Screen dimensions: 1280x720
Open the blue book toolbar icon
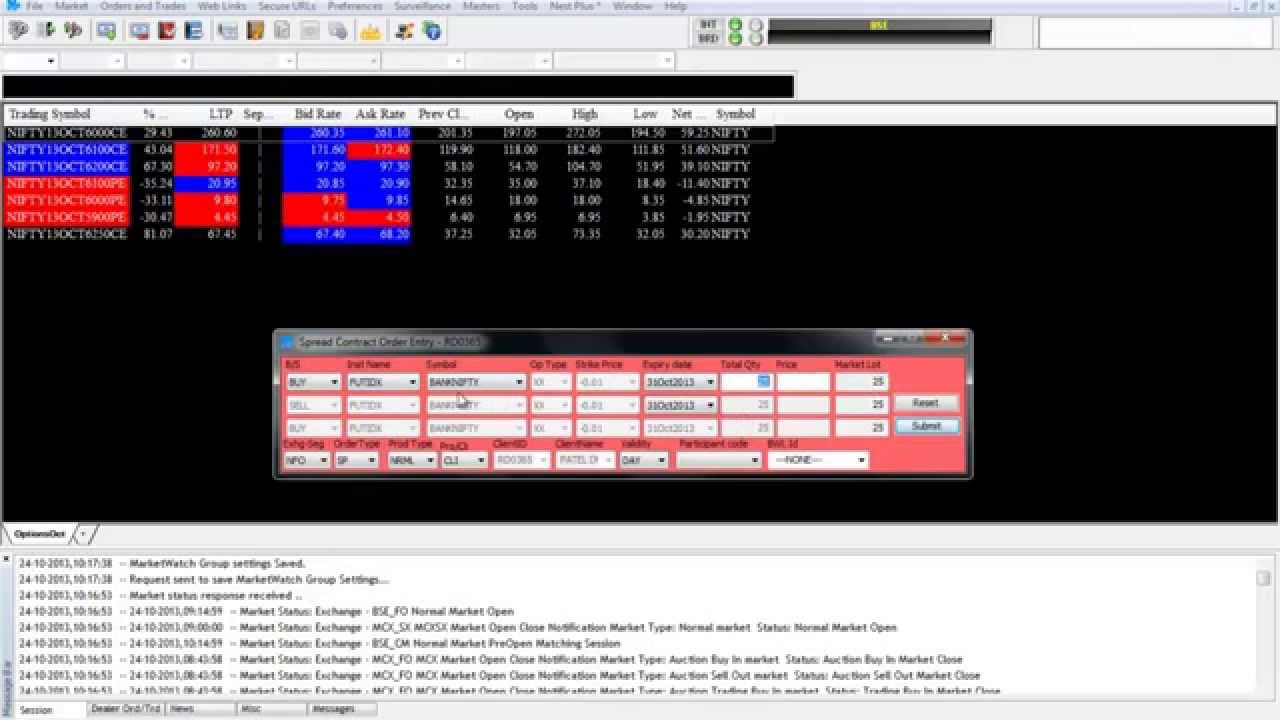pyautogui.click(x=193, y=31)
